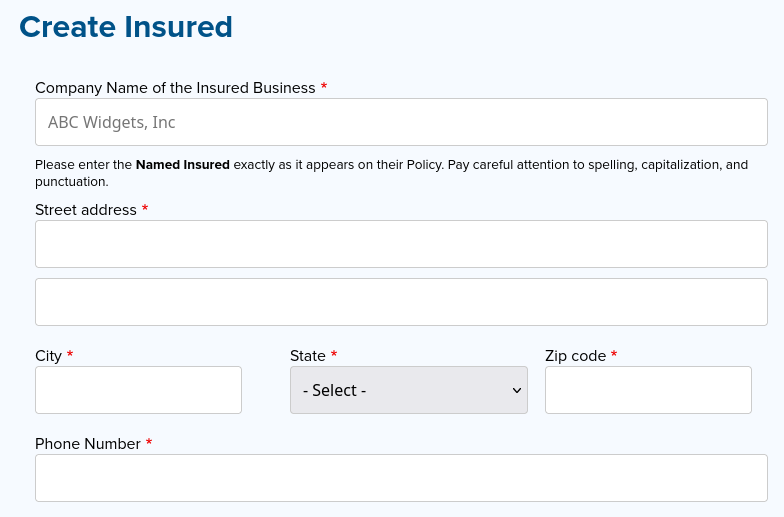
Task: Click the 'State' field label
Action: (307, 356)
